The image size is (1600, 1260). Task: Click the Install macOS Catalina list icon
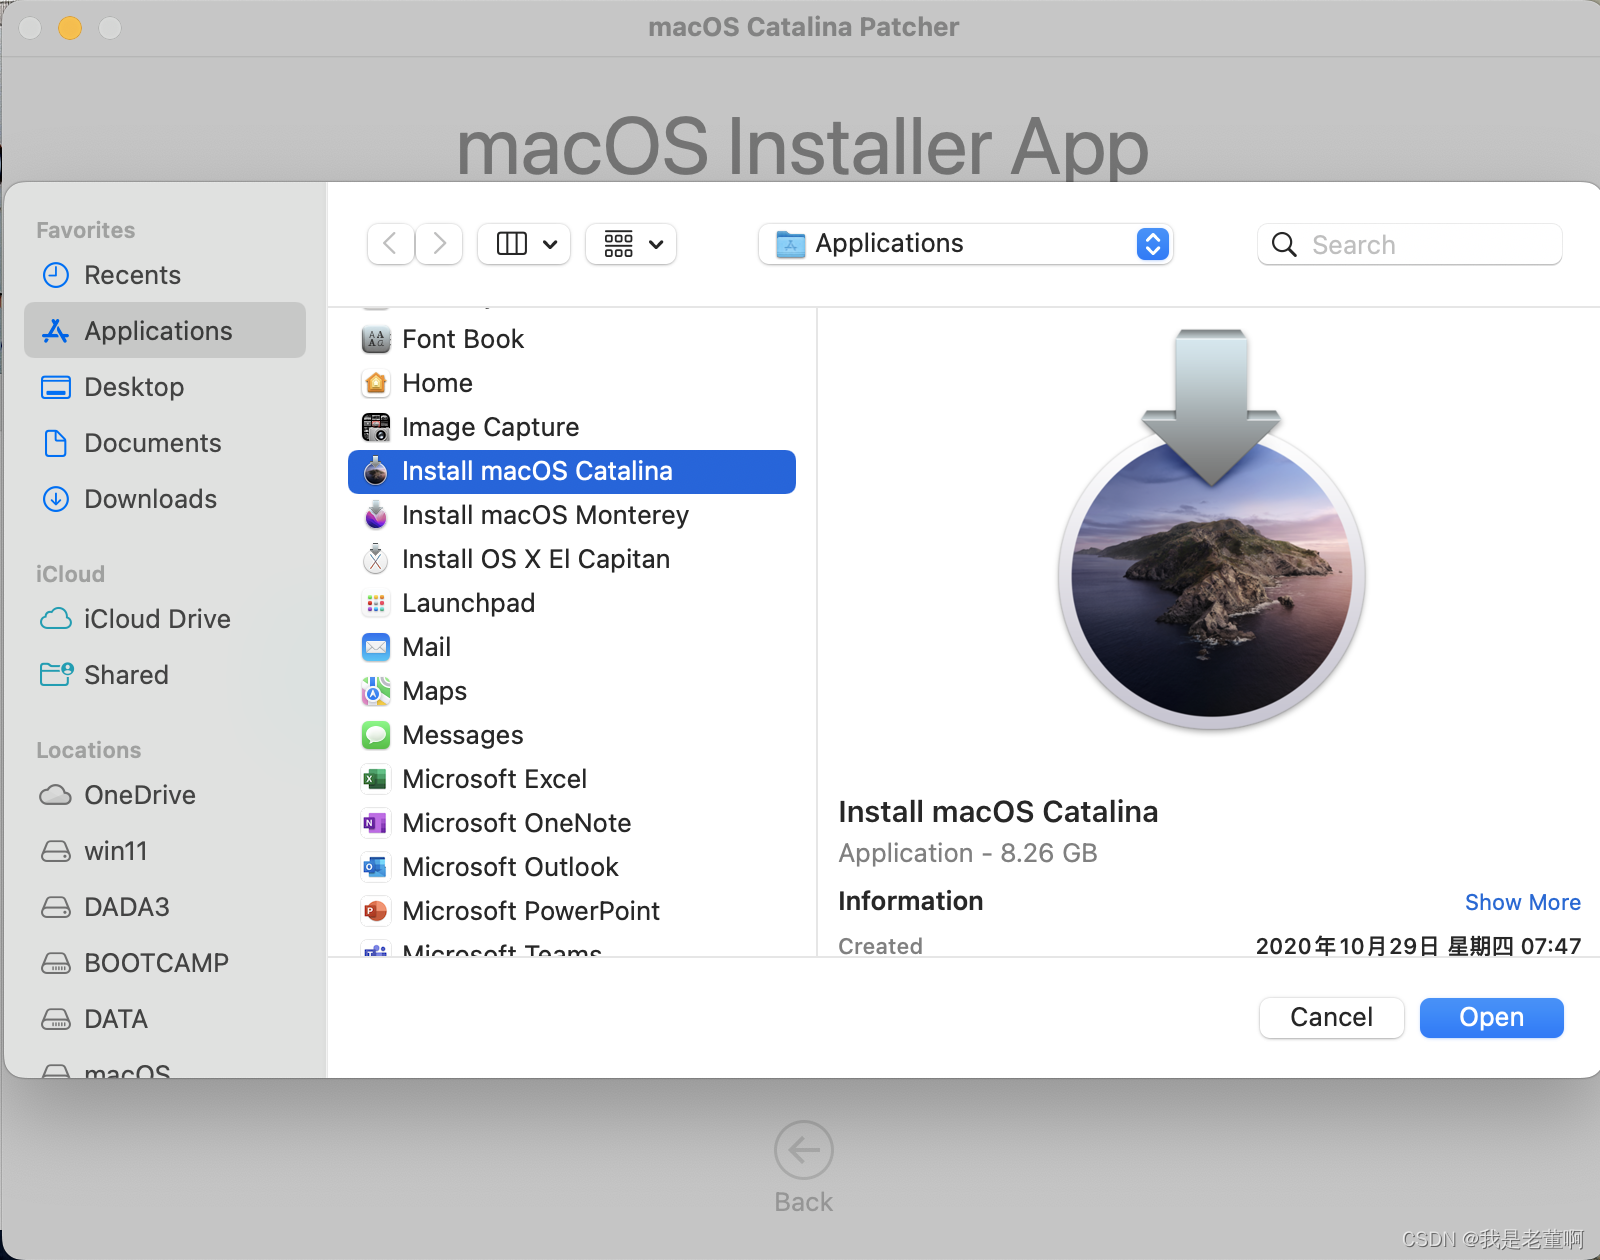tap(376, 471)
